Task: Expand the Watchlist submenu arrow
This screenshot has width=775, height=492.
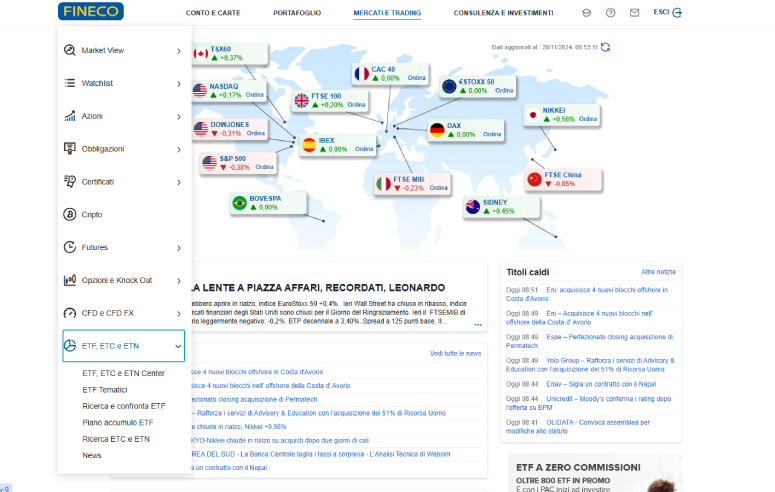Action: [x=179, y=84]
